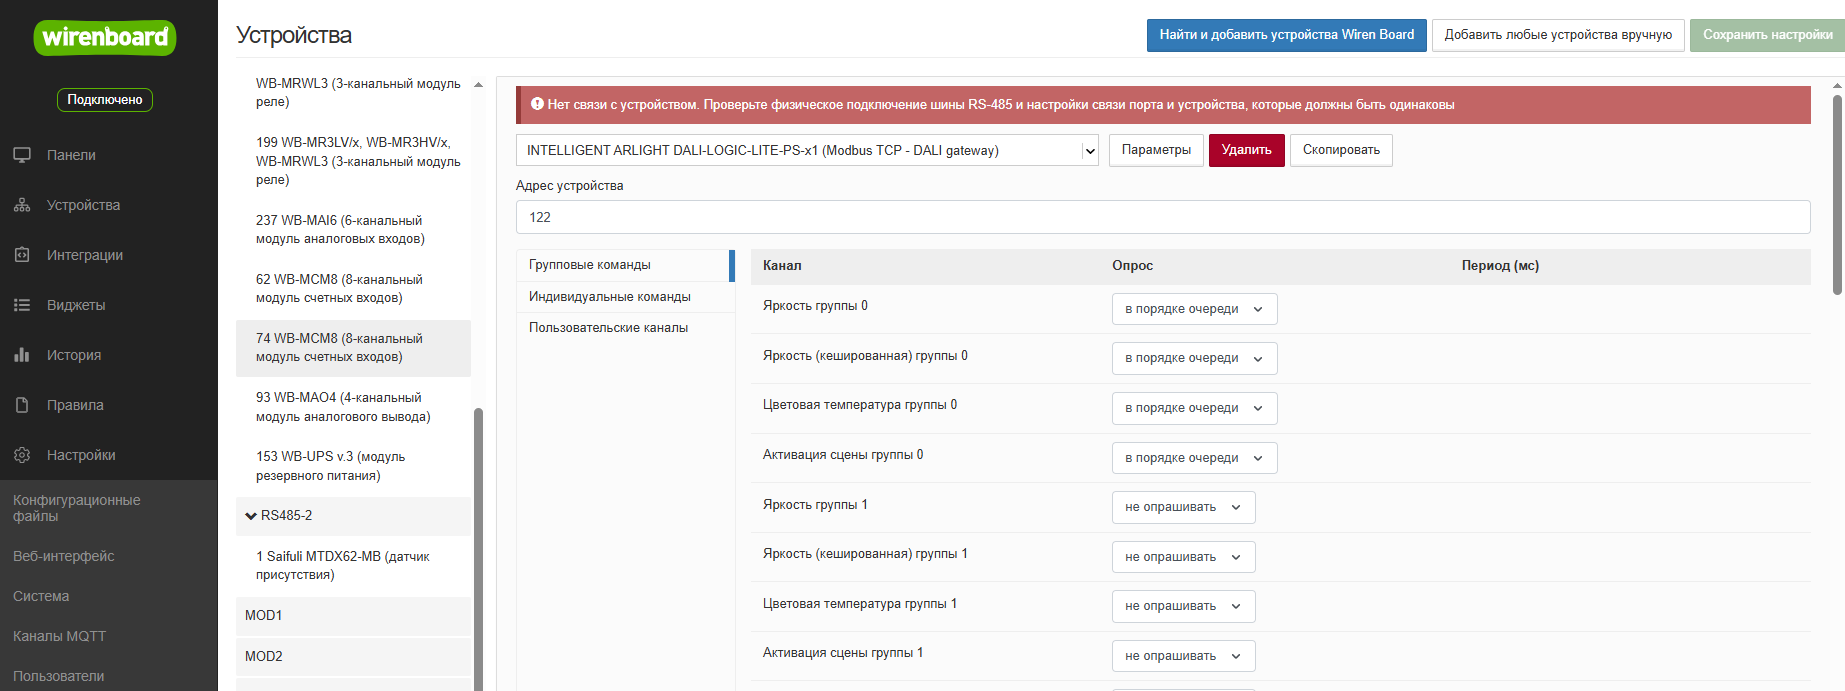Screen dimensions: 1845x691
Task: Click Найти и добавить устройства Wiren Board
Action: point(1286,35)
